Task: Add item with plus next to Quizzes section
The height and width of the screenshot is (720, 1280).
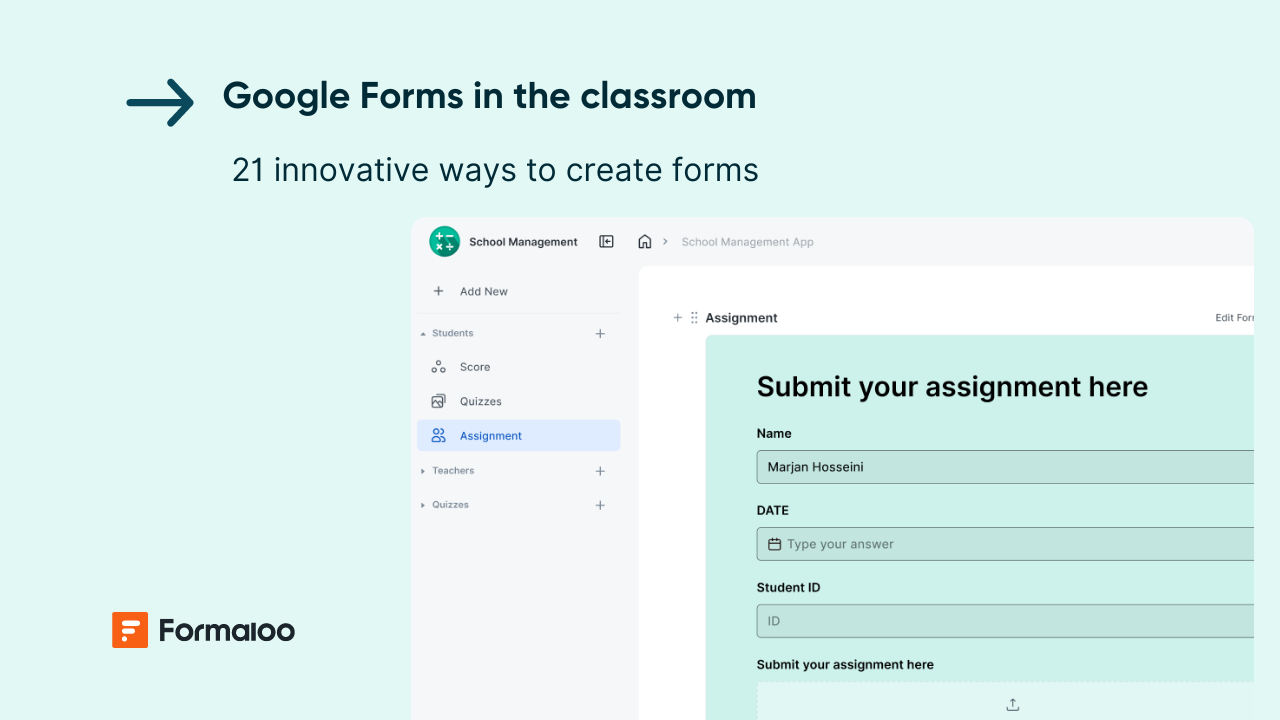Action: (x=600, y=505)
